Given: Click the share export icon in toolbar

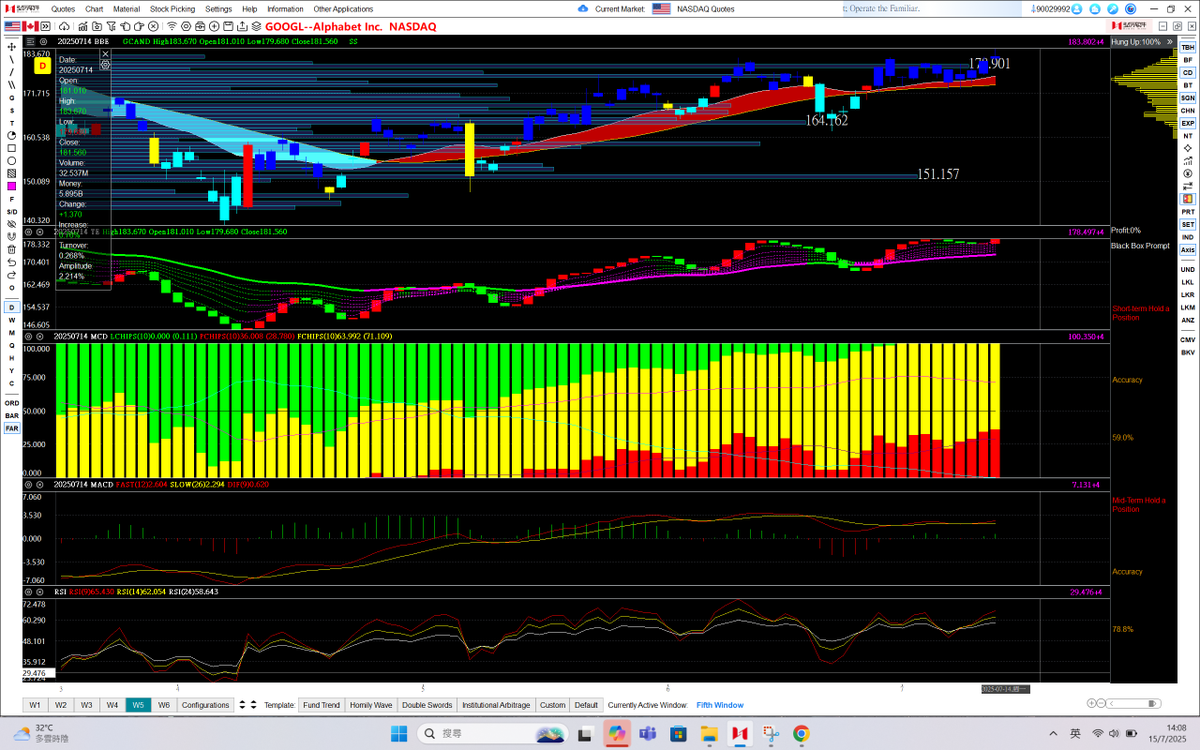Looking at the screenshot, I should pyautogui.click(x=242, y=25).
